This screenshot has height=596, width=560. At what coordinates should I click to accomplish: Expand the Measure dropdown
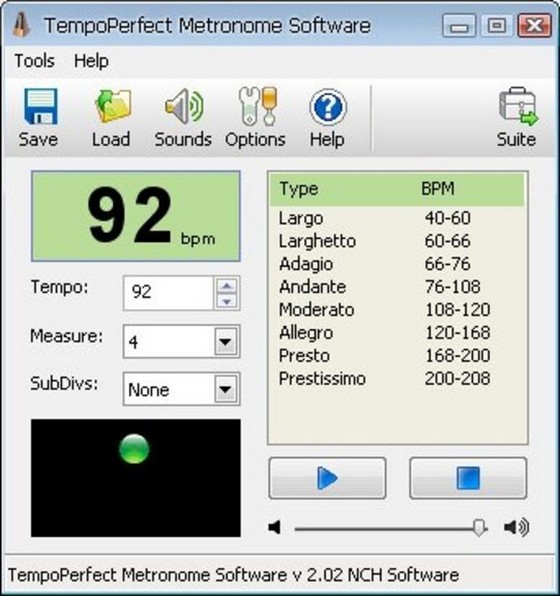click(x=225, y=342)
